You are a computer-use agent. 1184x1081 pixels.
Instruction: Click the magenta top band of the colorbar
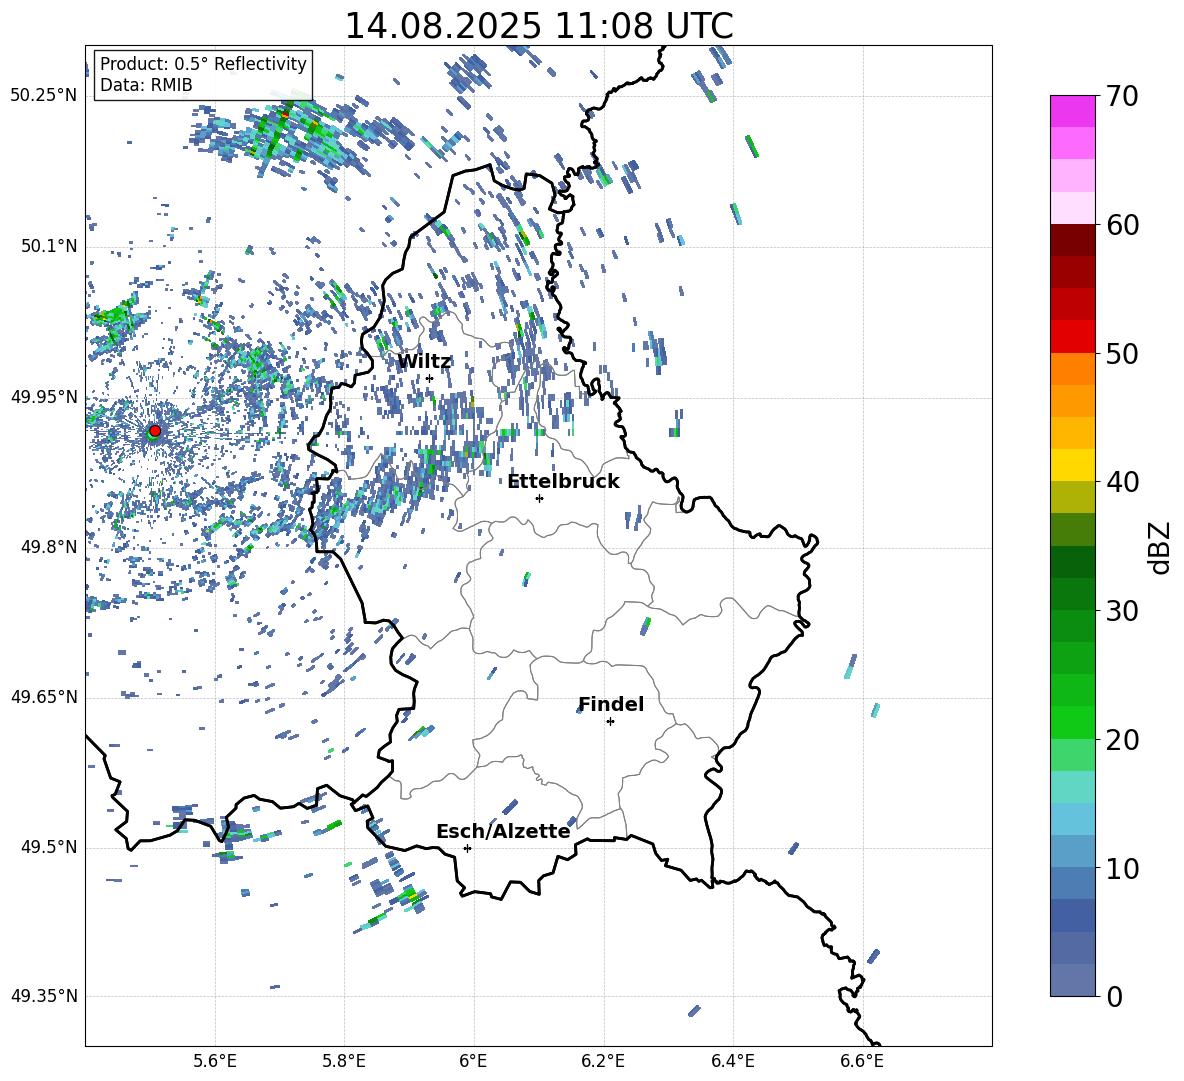(1073, 111)
